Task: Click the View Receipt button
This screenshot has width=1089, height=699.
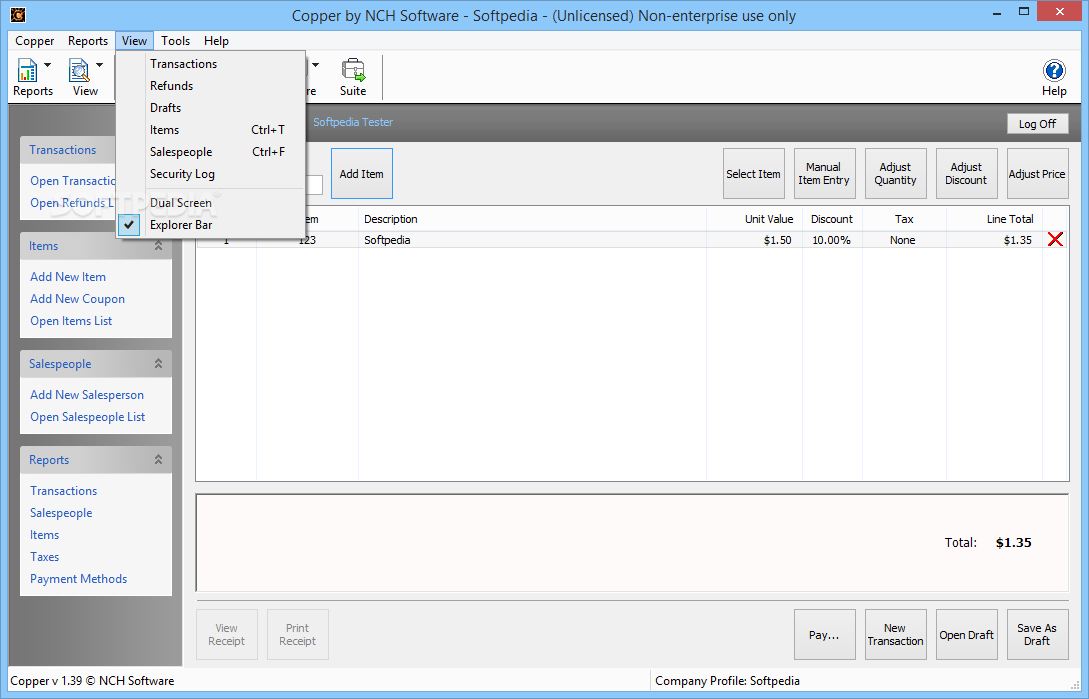Action: pyautogui.click(x=227, y=634)
